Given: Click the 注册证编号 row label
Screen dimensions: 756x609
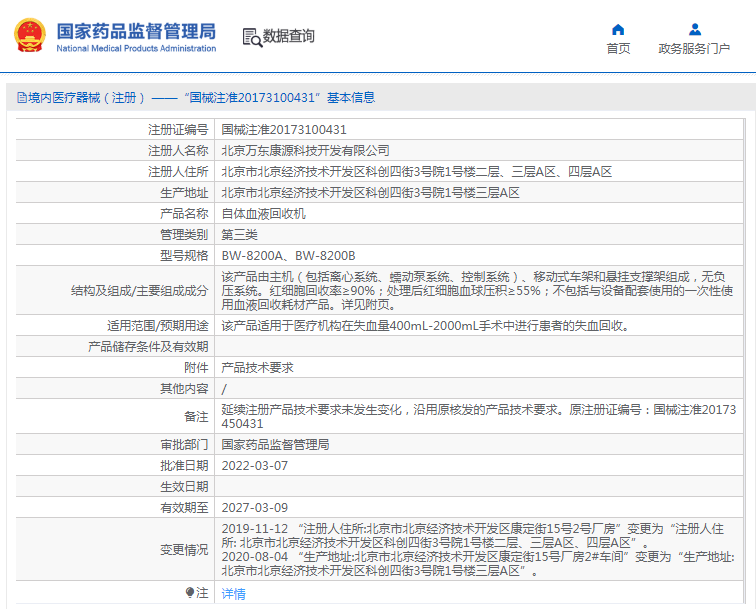Looking at the screenshot, I should point(178,130).
